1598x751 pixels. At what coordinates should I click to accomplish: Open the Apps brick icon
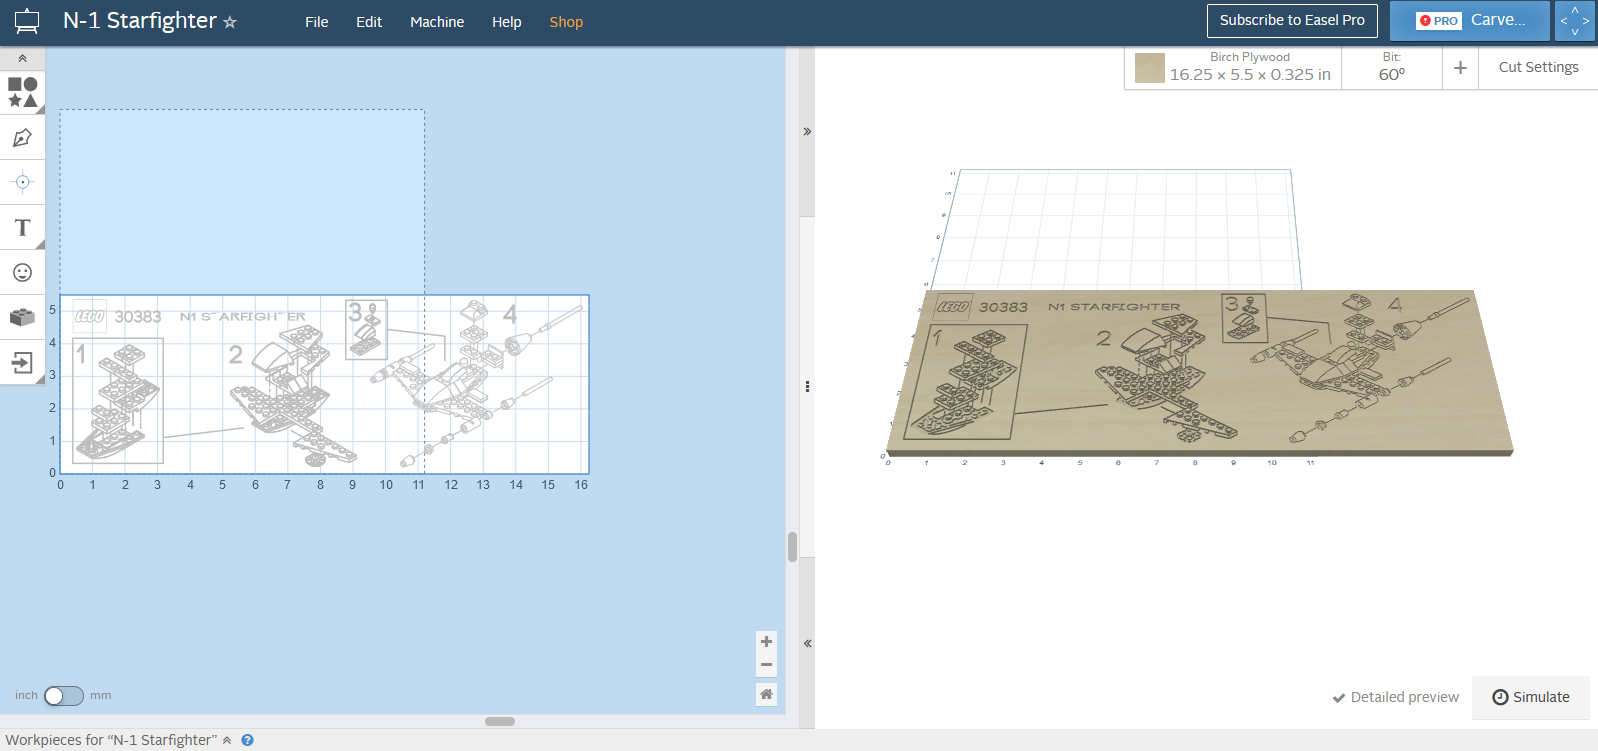[22, 317]
